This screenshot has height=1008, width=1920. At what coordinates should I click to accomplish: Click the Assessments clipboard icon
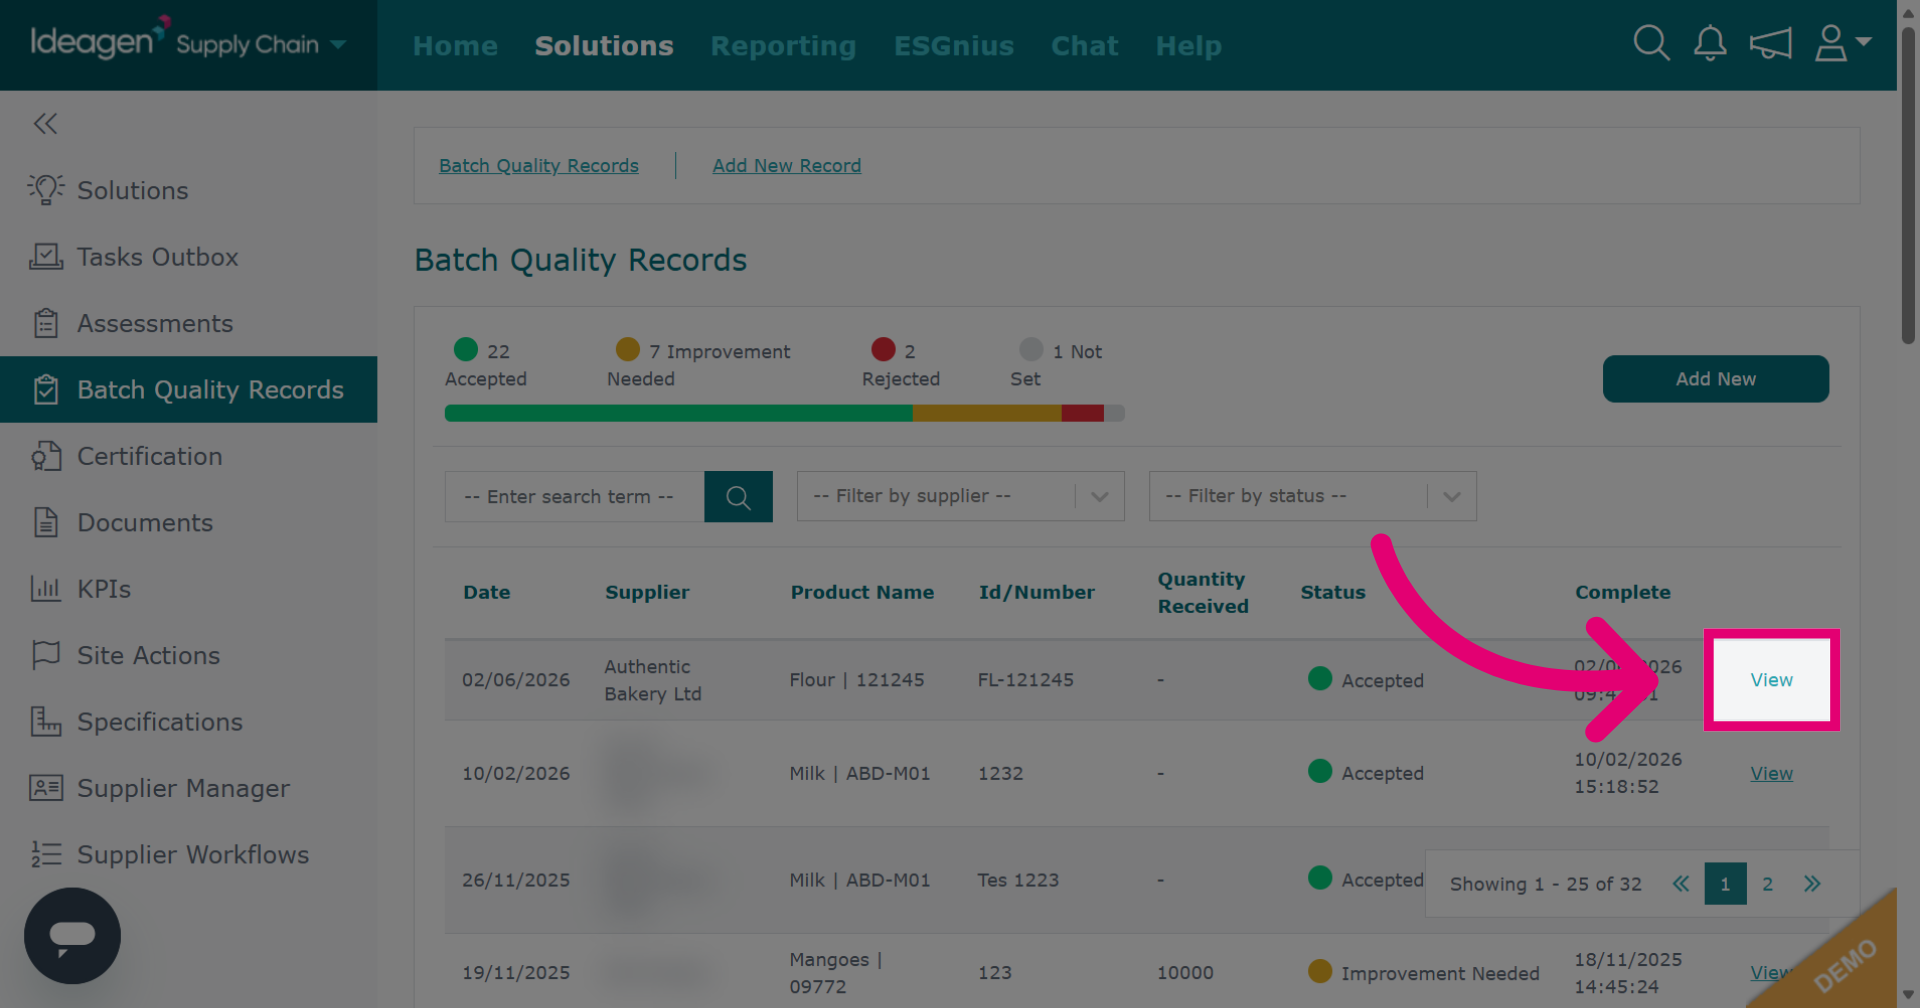click(46, 323)
